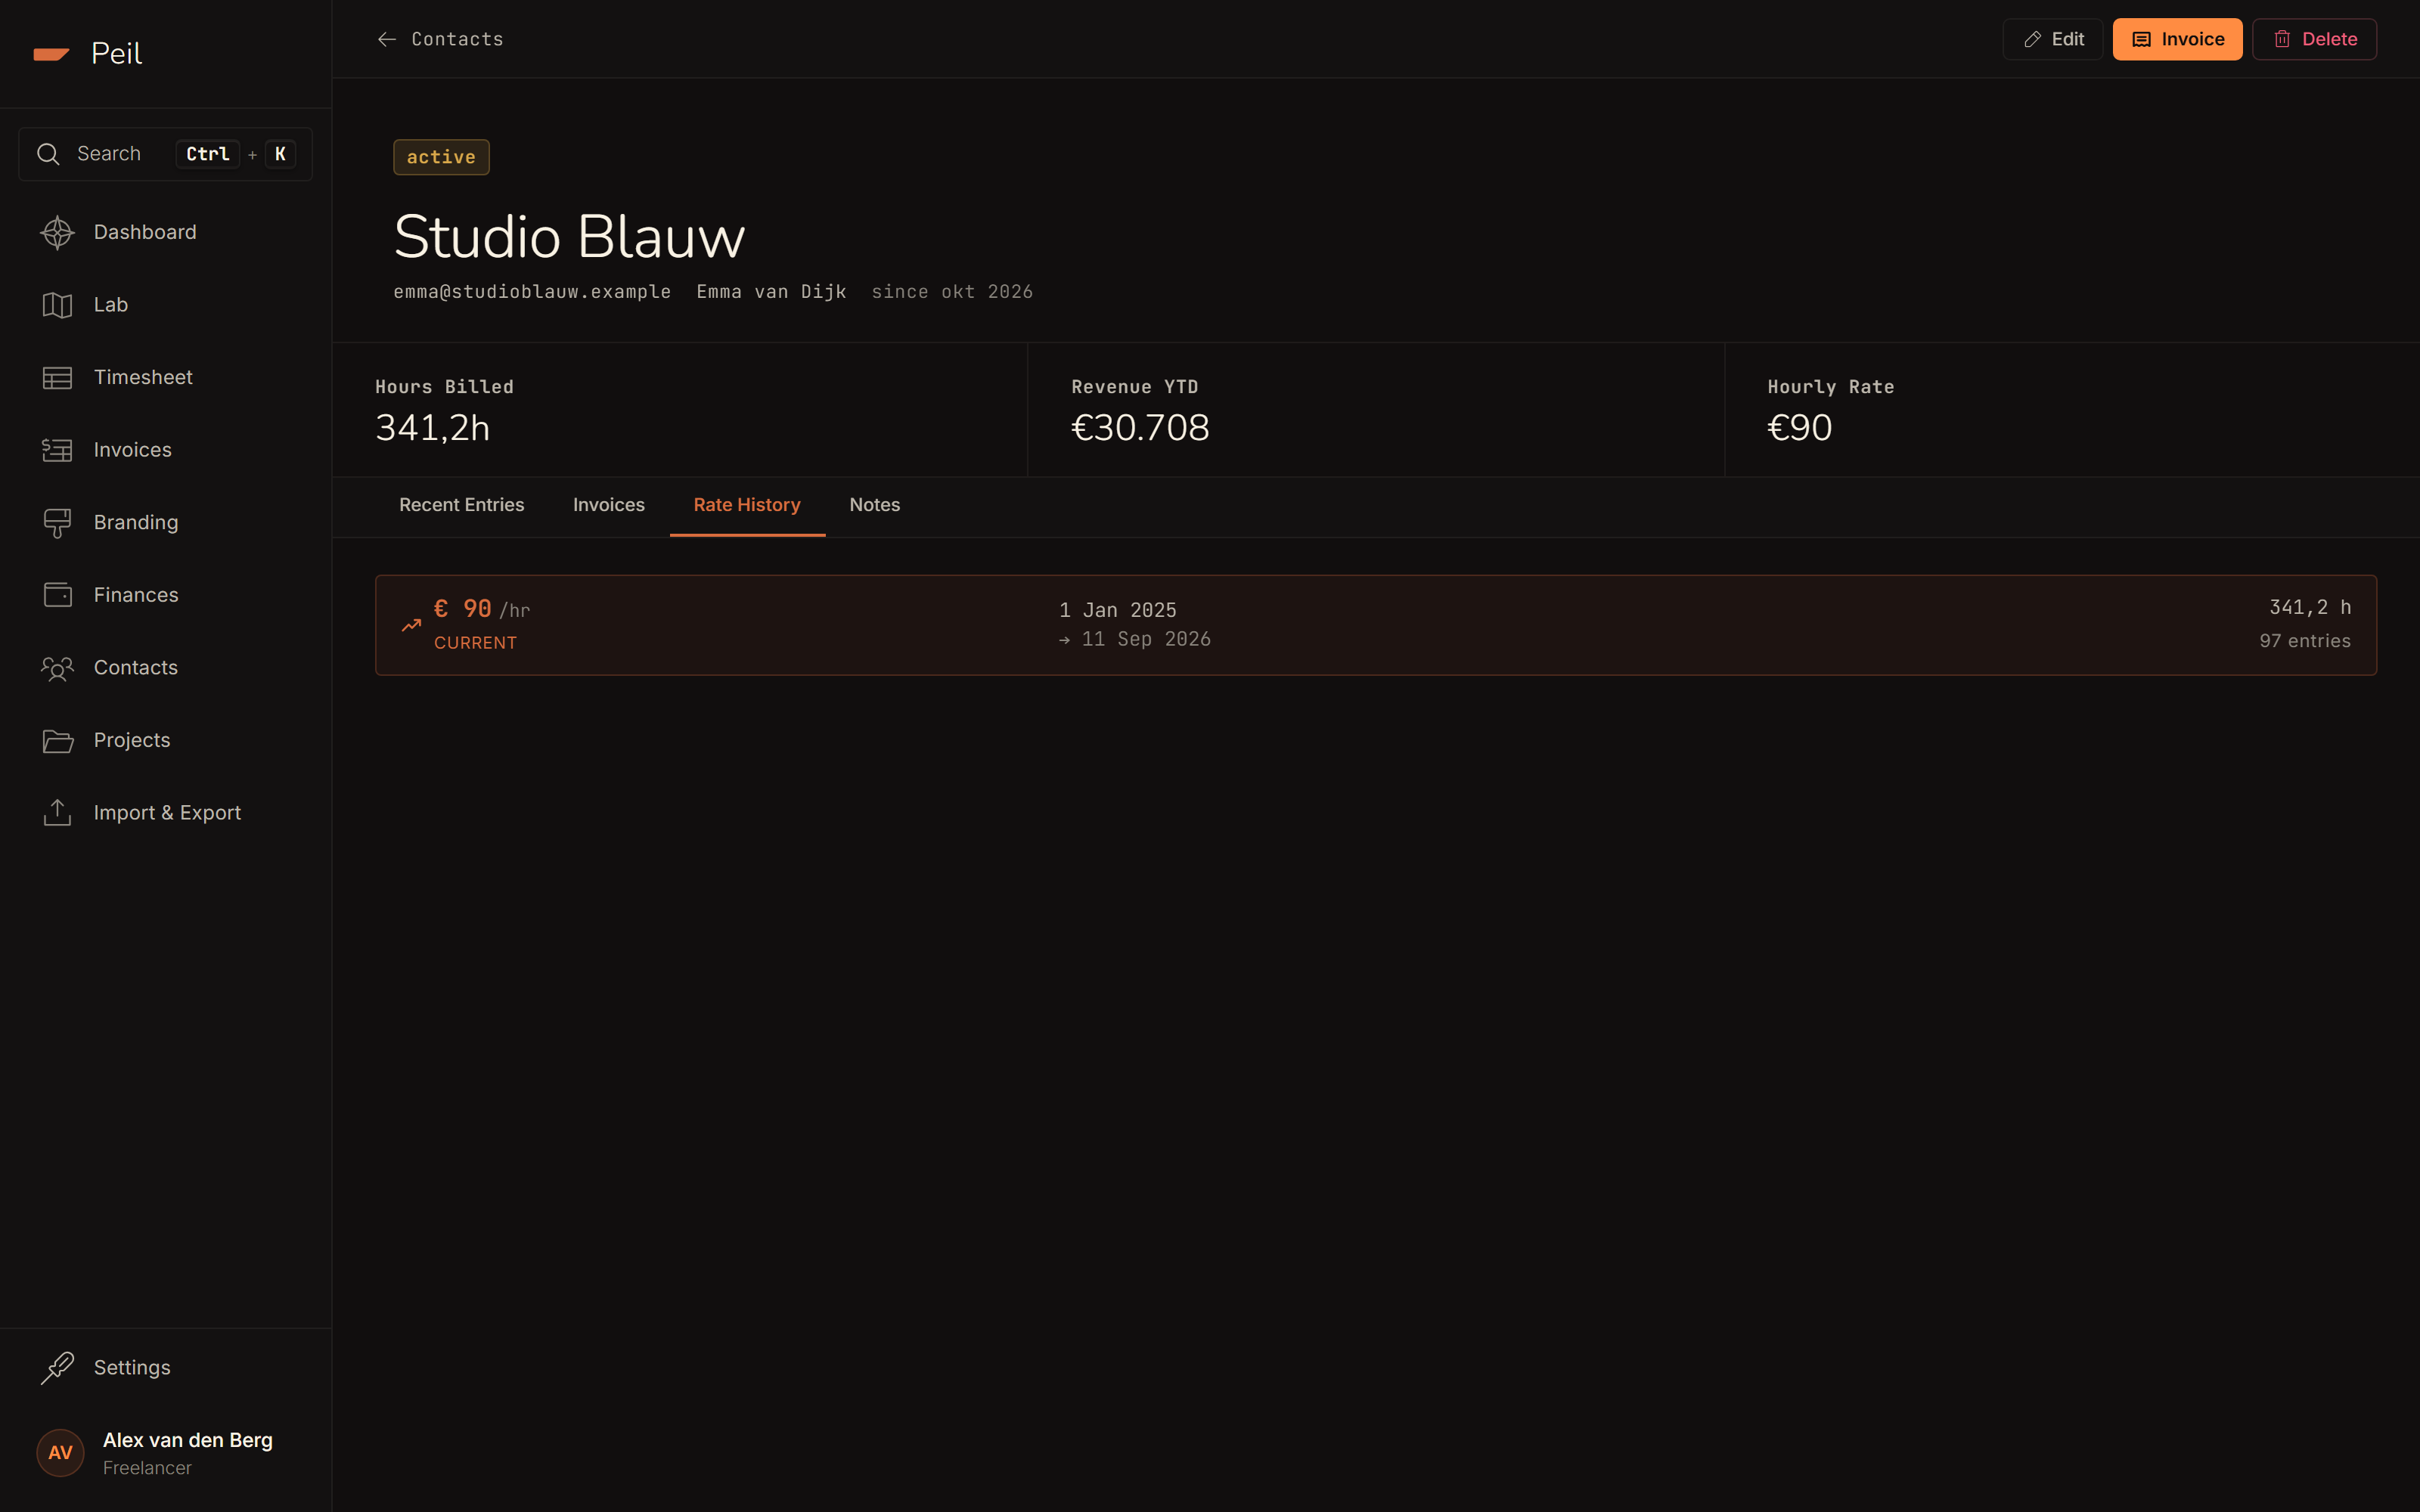Screen dimensions: 2420x1512
Task: Click the Projects folder icon
Action: tap(57, 740)
